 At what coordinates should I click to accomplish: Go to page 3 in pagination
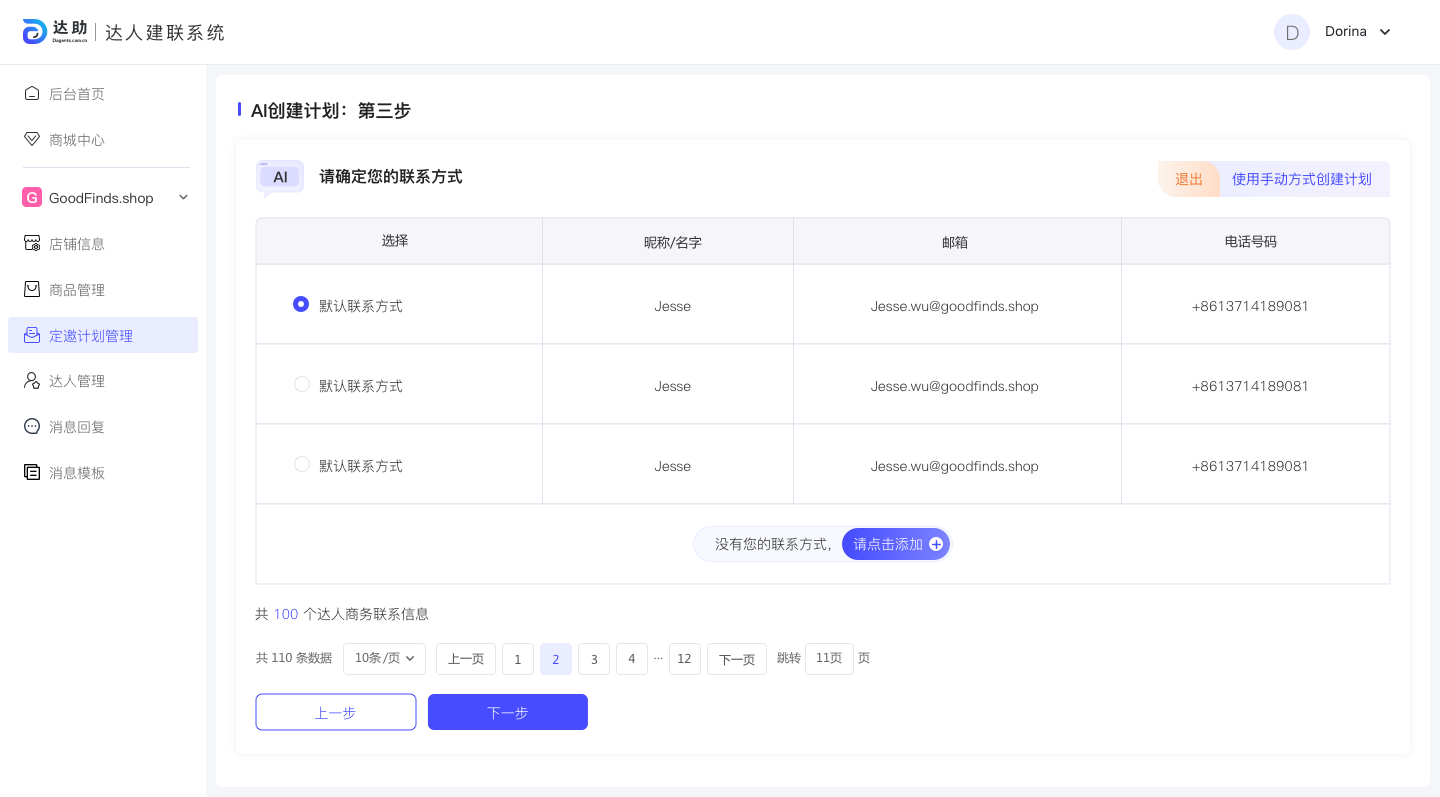click(594, 659)
